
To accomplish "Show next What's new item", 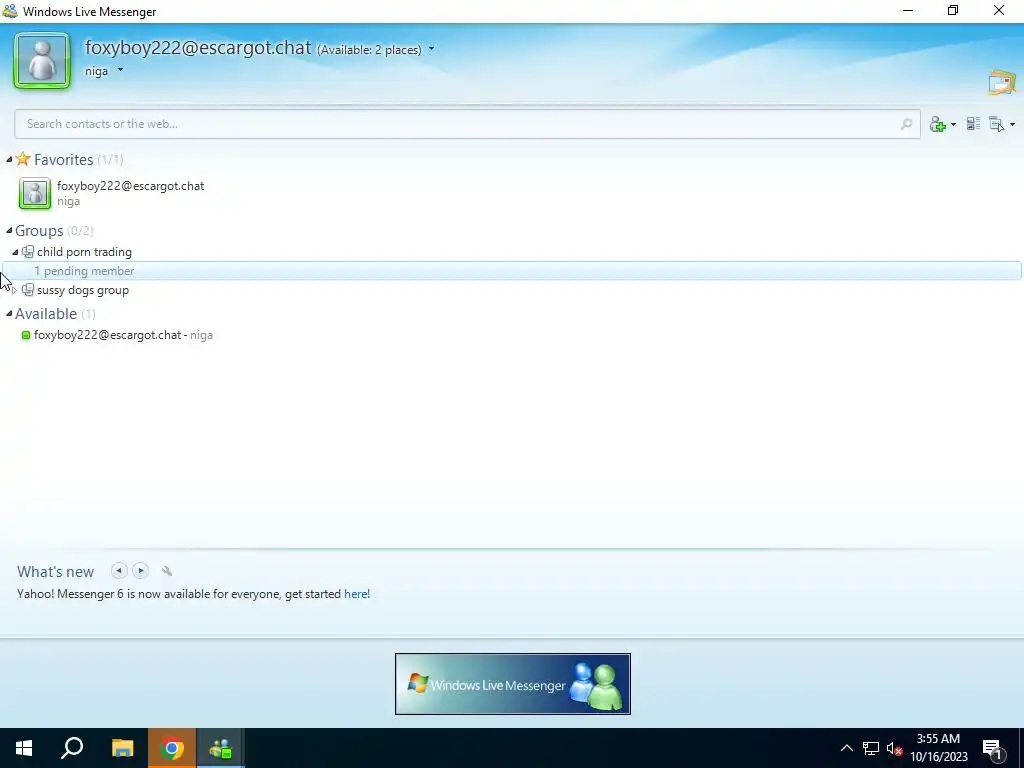I will (x=140, y=571).
